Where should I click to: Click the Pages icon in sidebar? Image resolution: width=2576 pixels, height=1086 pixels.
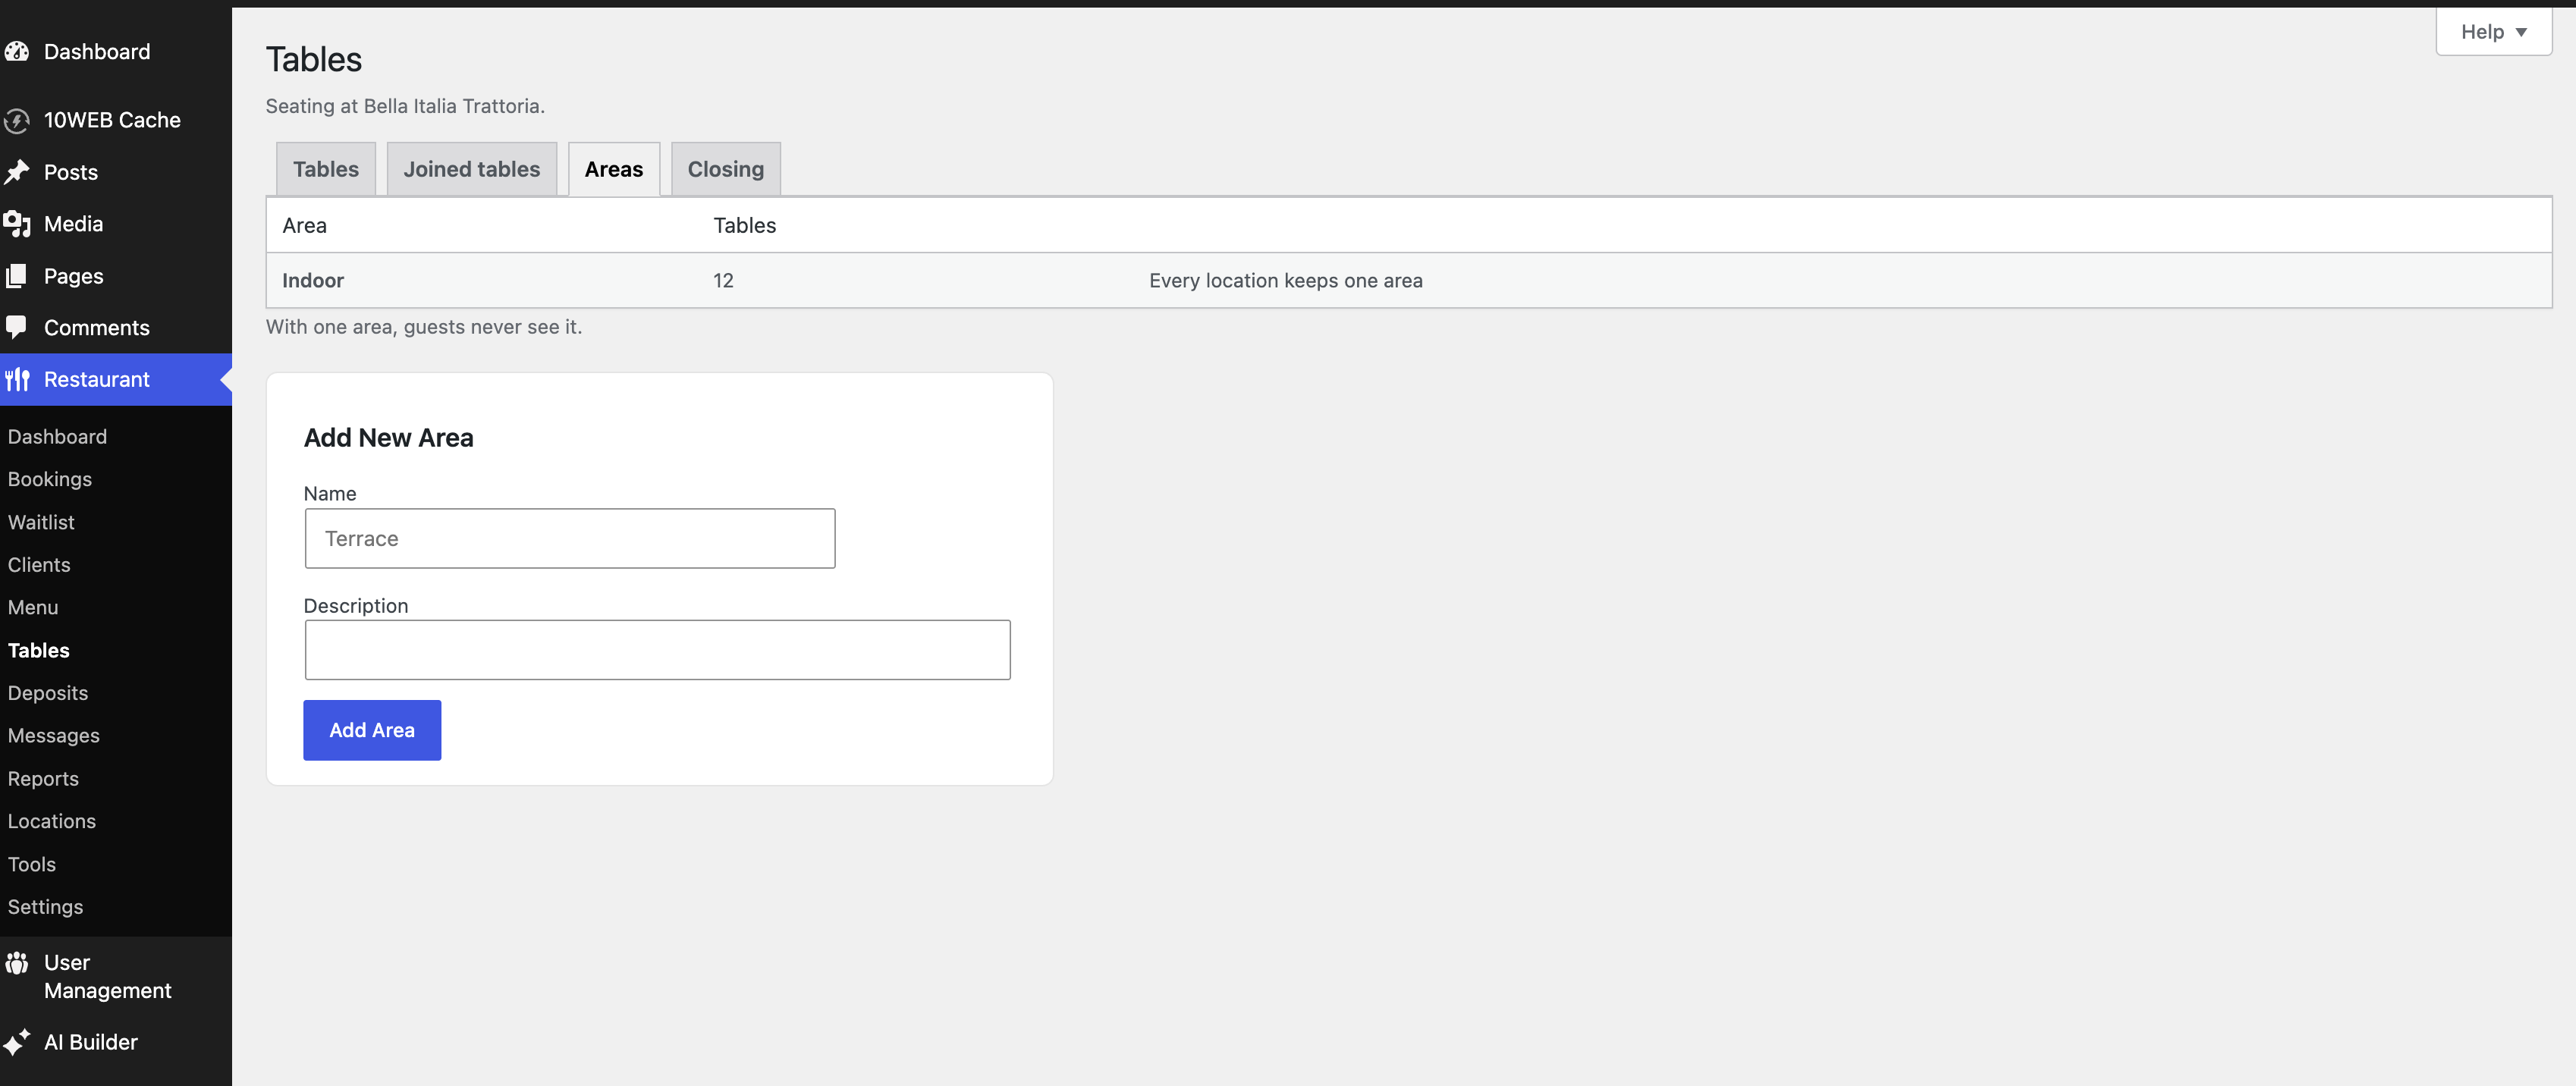pos(17,276)
